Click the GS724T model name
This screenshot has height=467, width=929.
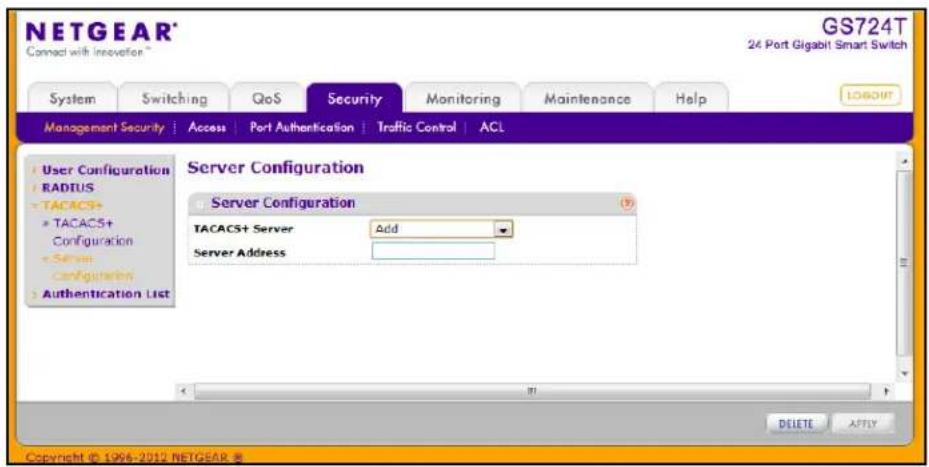click(864, 27)
